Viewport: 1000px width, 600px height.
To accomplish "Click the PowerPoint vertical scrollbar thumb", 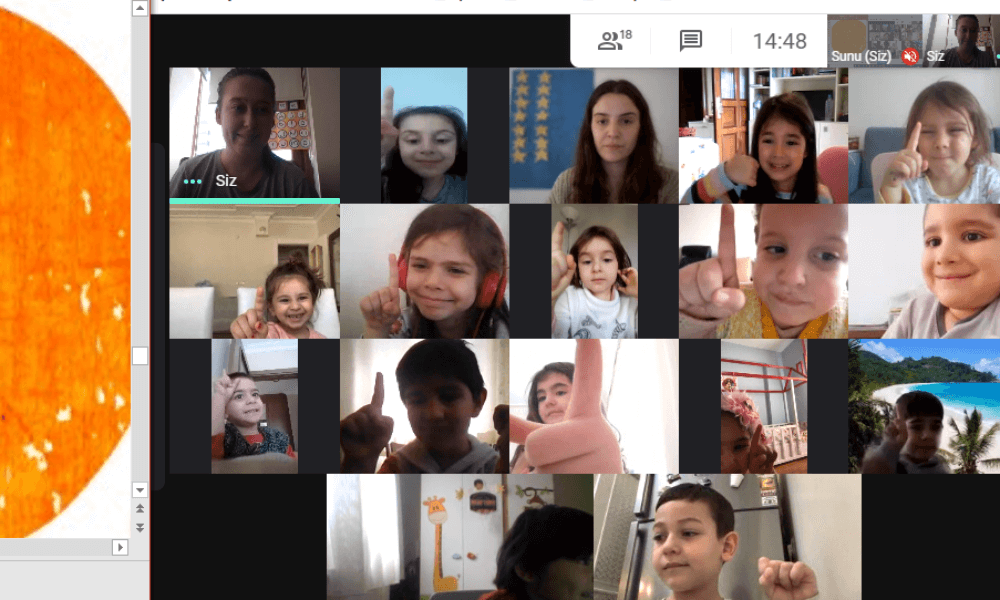I will point(140,356).
